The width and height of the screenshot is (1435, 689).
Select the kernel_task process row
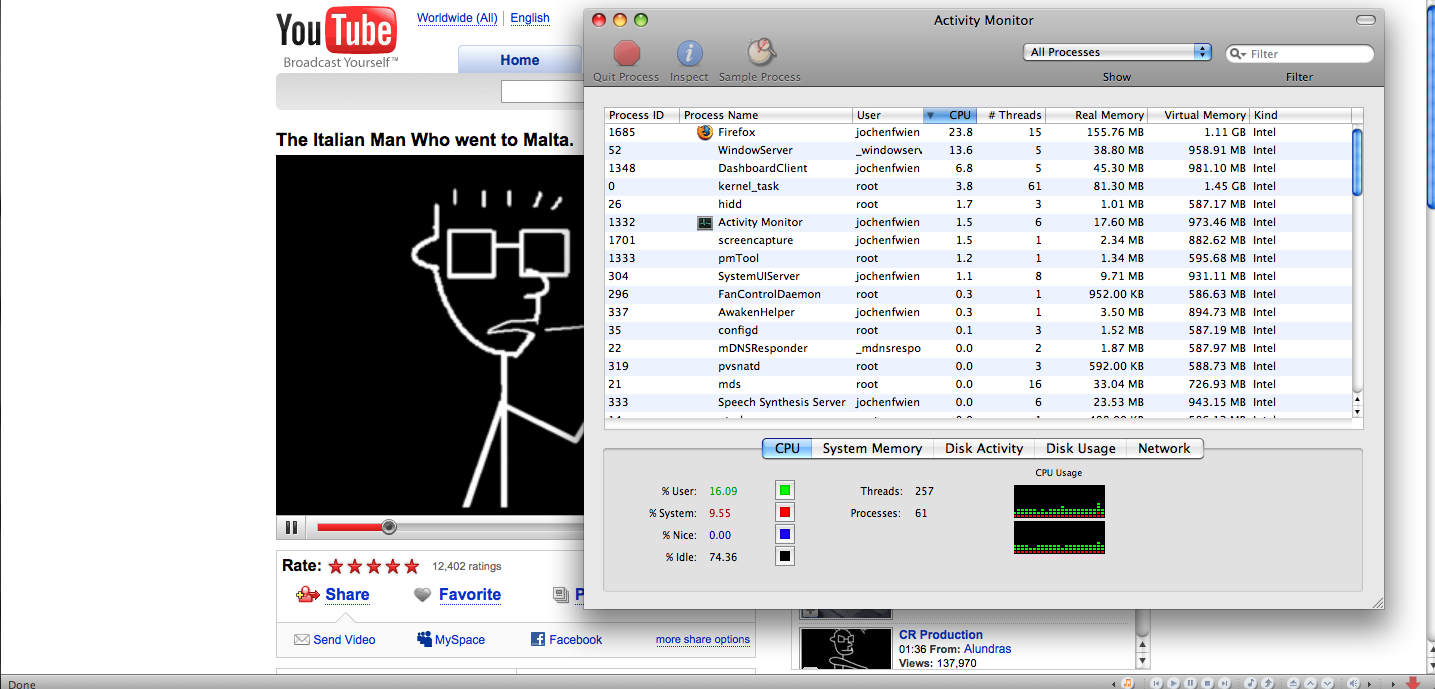point(978,186)
